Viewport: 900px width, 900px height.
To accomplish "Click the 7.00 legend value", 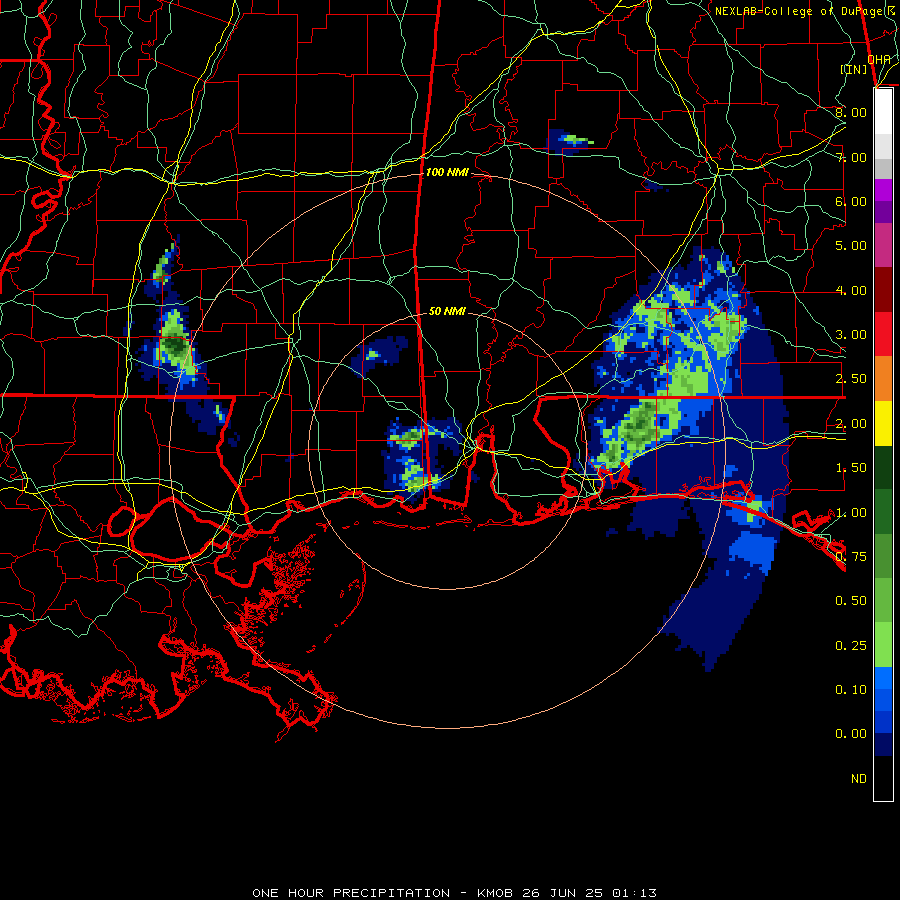I will [x=851, y=157].
